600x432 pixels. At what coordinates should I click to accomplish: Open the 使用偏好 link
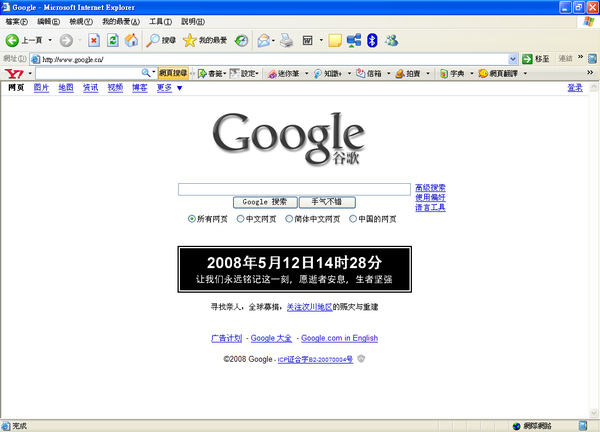click(430, 197)
